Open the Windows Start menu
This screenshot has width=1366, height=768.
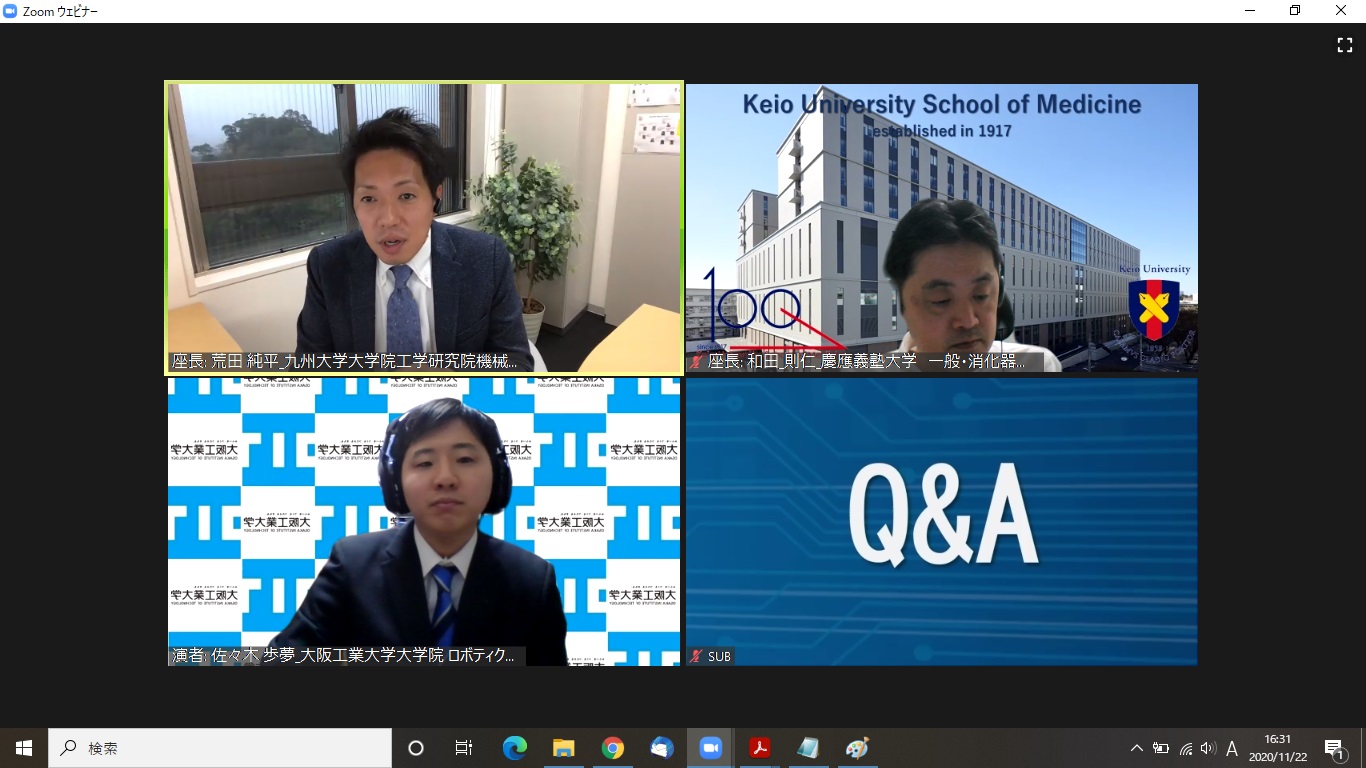point(24,748)
